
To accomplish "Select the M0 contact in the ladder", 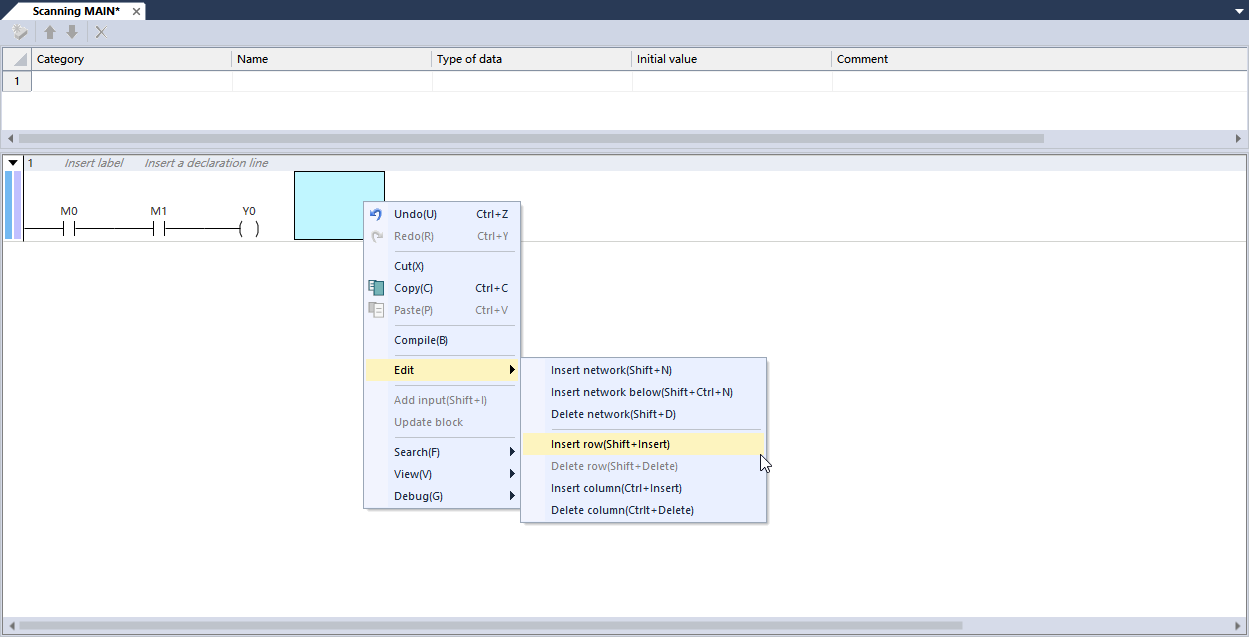I will (69, 229).
